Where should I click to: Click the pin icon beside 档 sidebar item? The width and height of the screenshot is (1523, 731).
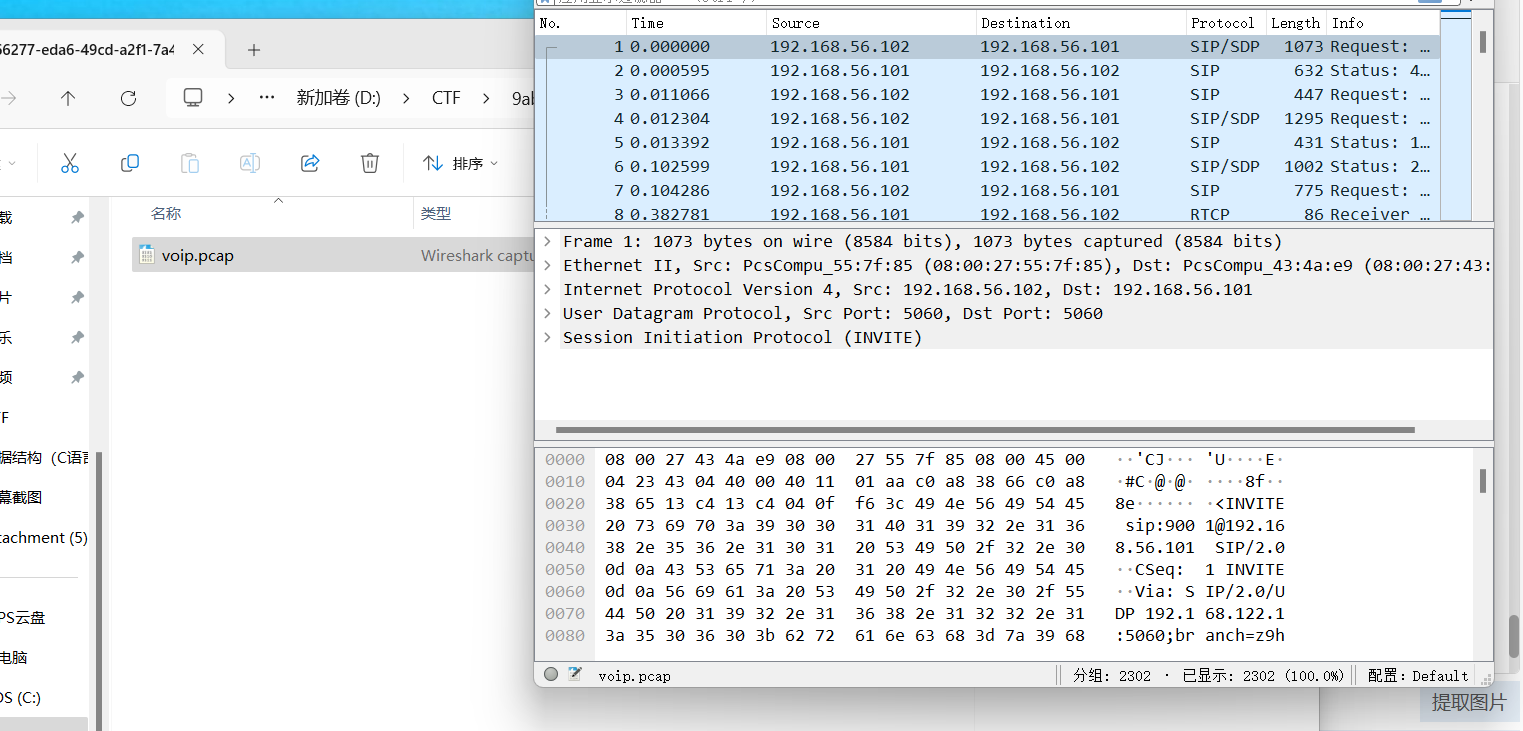coord(77,258)
